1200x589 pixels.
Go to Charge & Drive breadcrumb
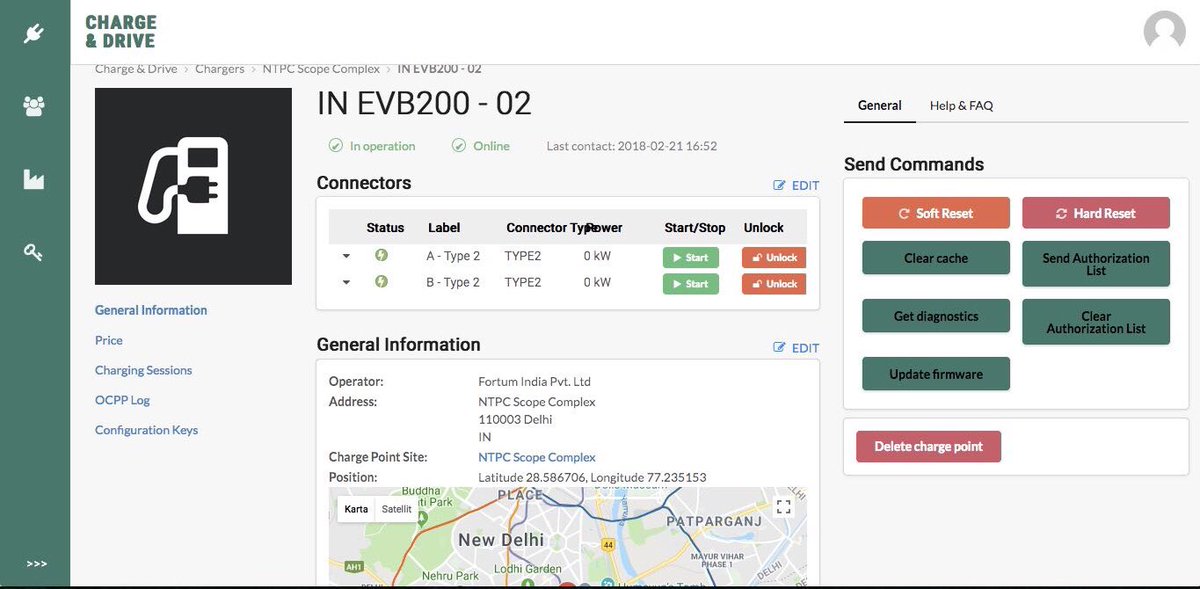[x=136, y=69]
